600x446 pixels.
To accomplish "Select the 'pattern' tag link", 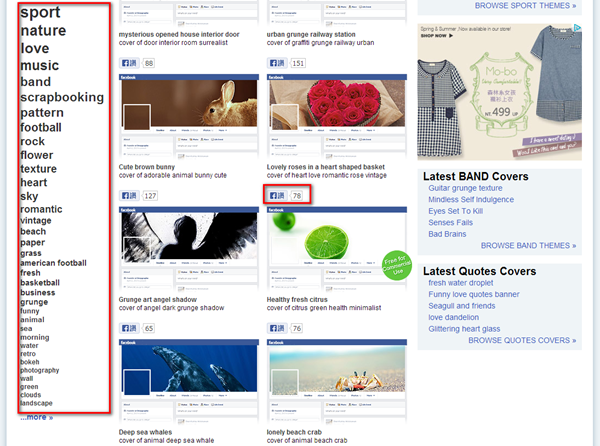I will [x=42, y=112].
